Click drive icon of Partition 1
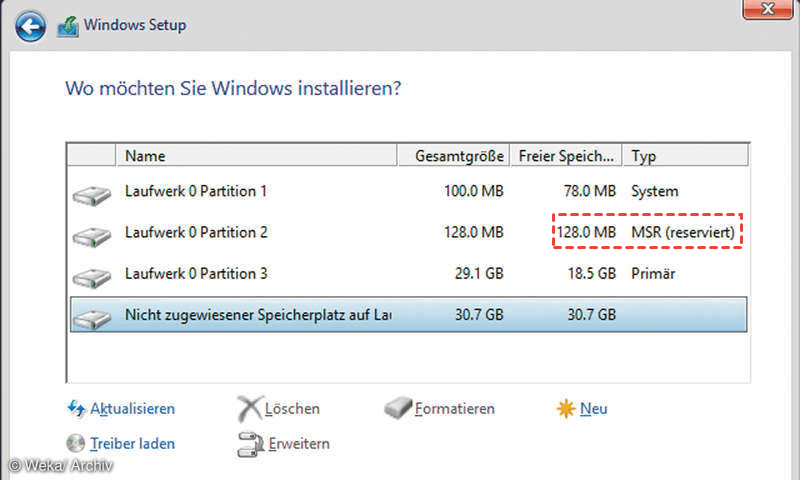Screen dimensions: 800x480 [x=92, y=192]
